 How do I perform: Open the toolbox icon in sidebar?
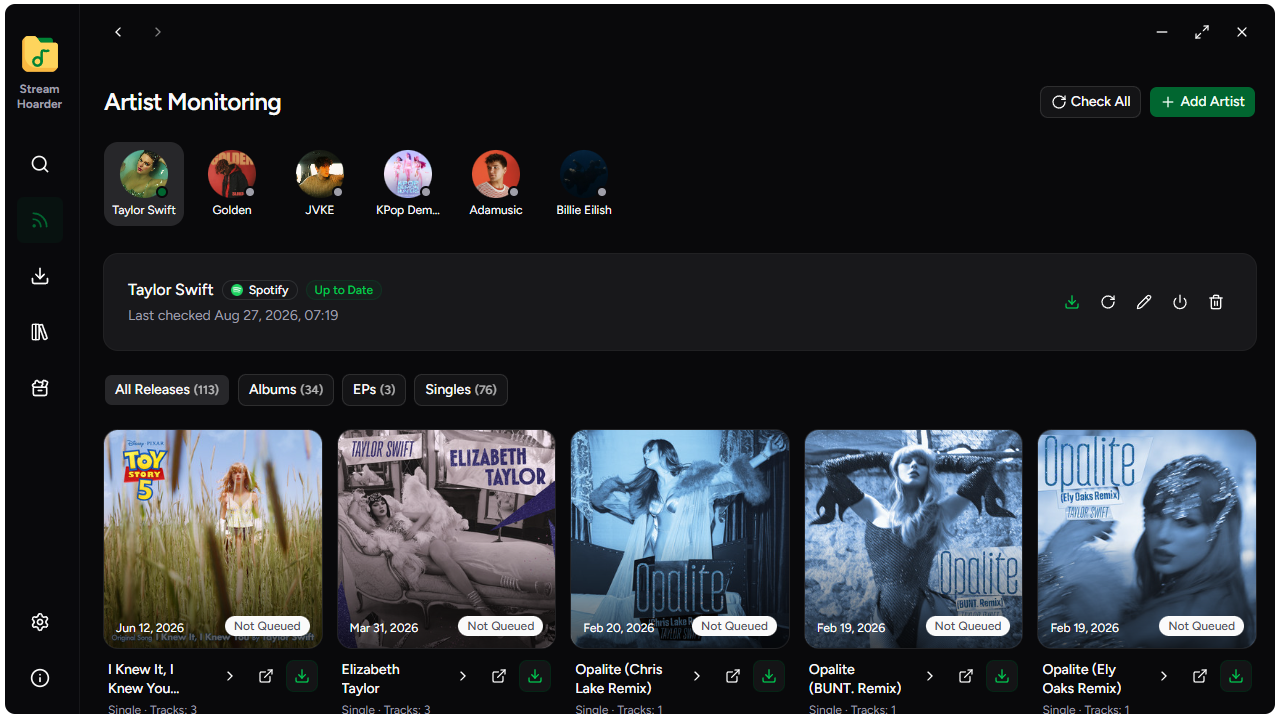tap(40, 388)
